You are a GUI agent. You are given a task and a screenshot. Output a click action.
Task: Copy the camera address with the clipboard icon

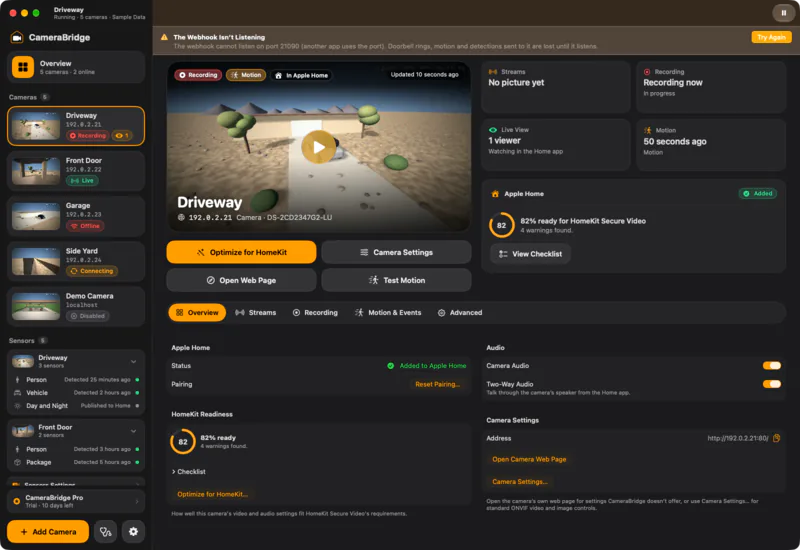coord(777,438)
